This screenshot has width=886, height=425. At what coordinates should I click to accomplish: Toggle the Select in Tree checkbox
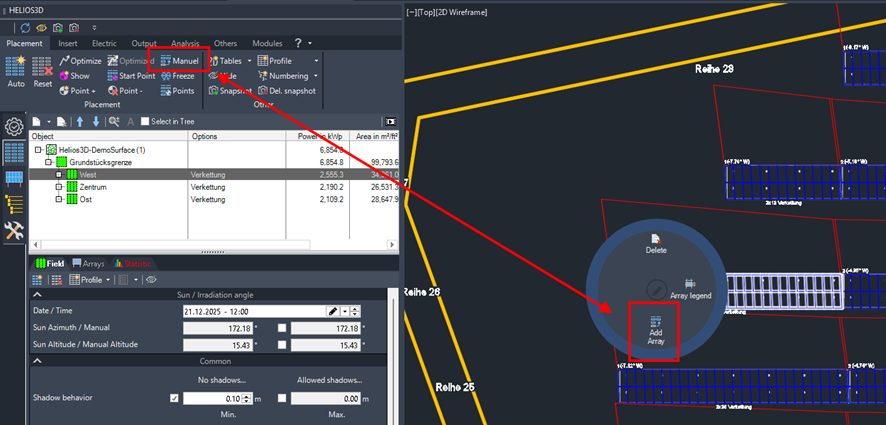145,122
